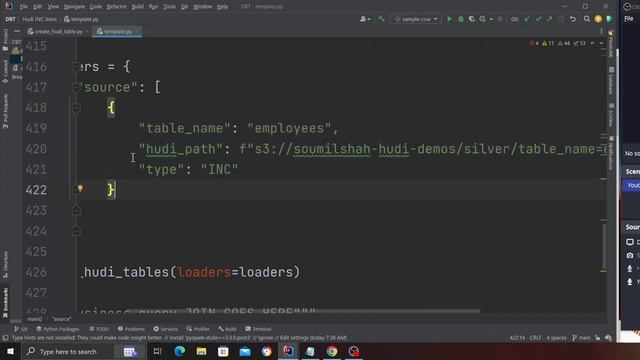Click the main Git branch widget
The width and height of the screenshot is (640, 360).
581,338
